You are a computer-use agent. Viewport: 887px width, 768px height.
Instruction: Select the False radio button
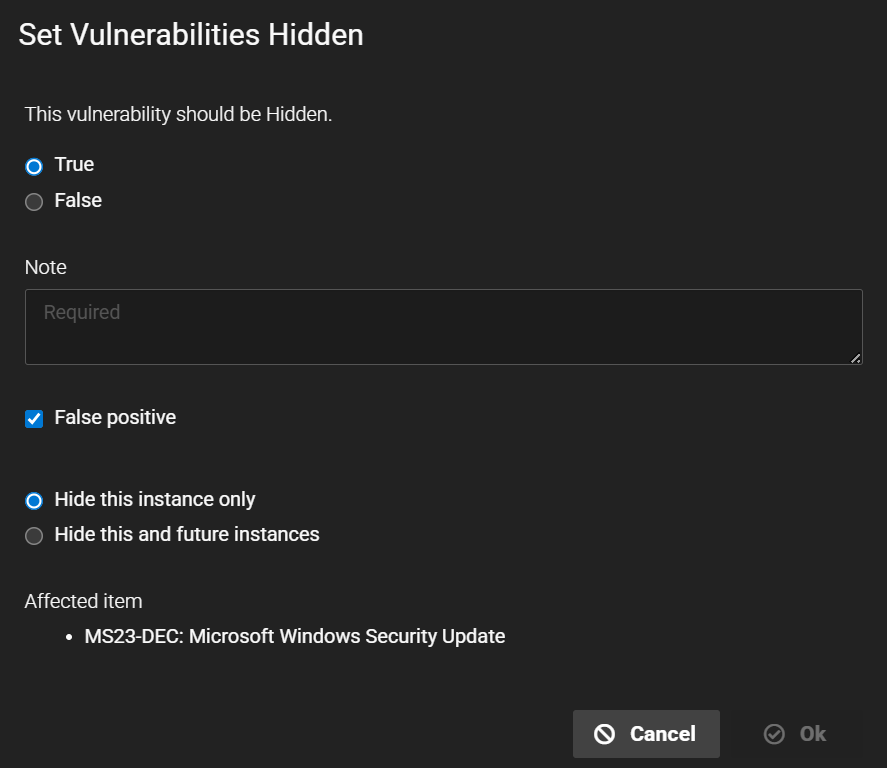(34, 202)
